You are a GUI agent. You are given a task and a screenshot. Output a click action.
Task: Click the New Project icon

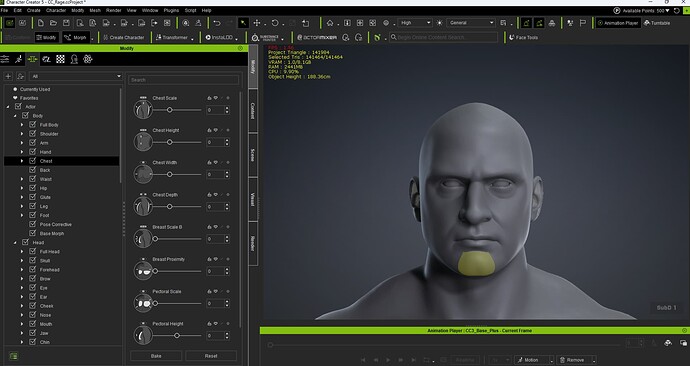pyautogui.click(x=40, y=23)
